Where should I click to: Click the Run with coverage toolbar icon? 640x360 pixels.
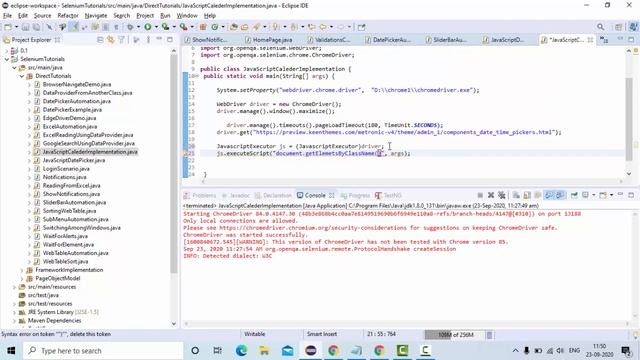click(165, 27)
